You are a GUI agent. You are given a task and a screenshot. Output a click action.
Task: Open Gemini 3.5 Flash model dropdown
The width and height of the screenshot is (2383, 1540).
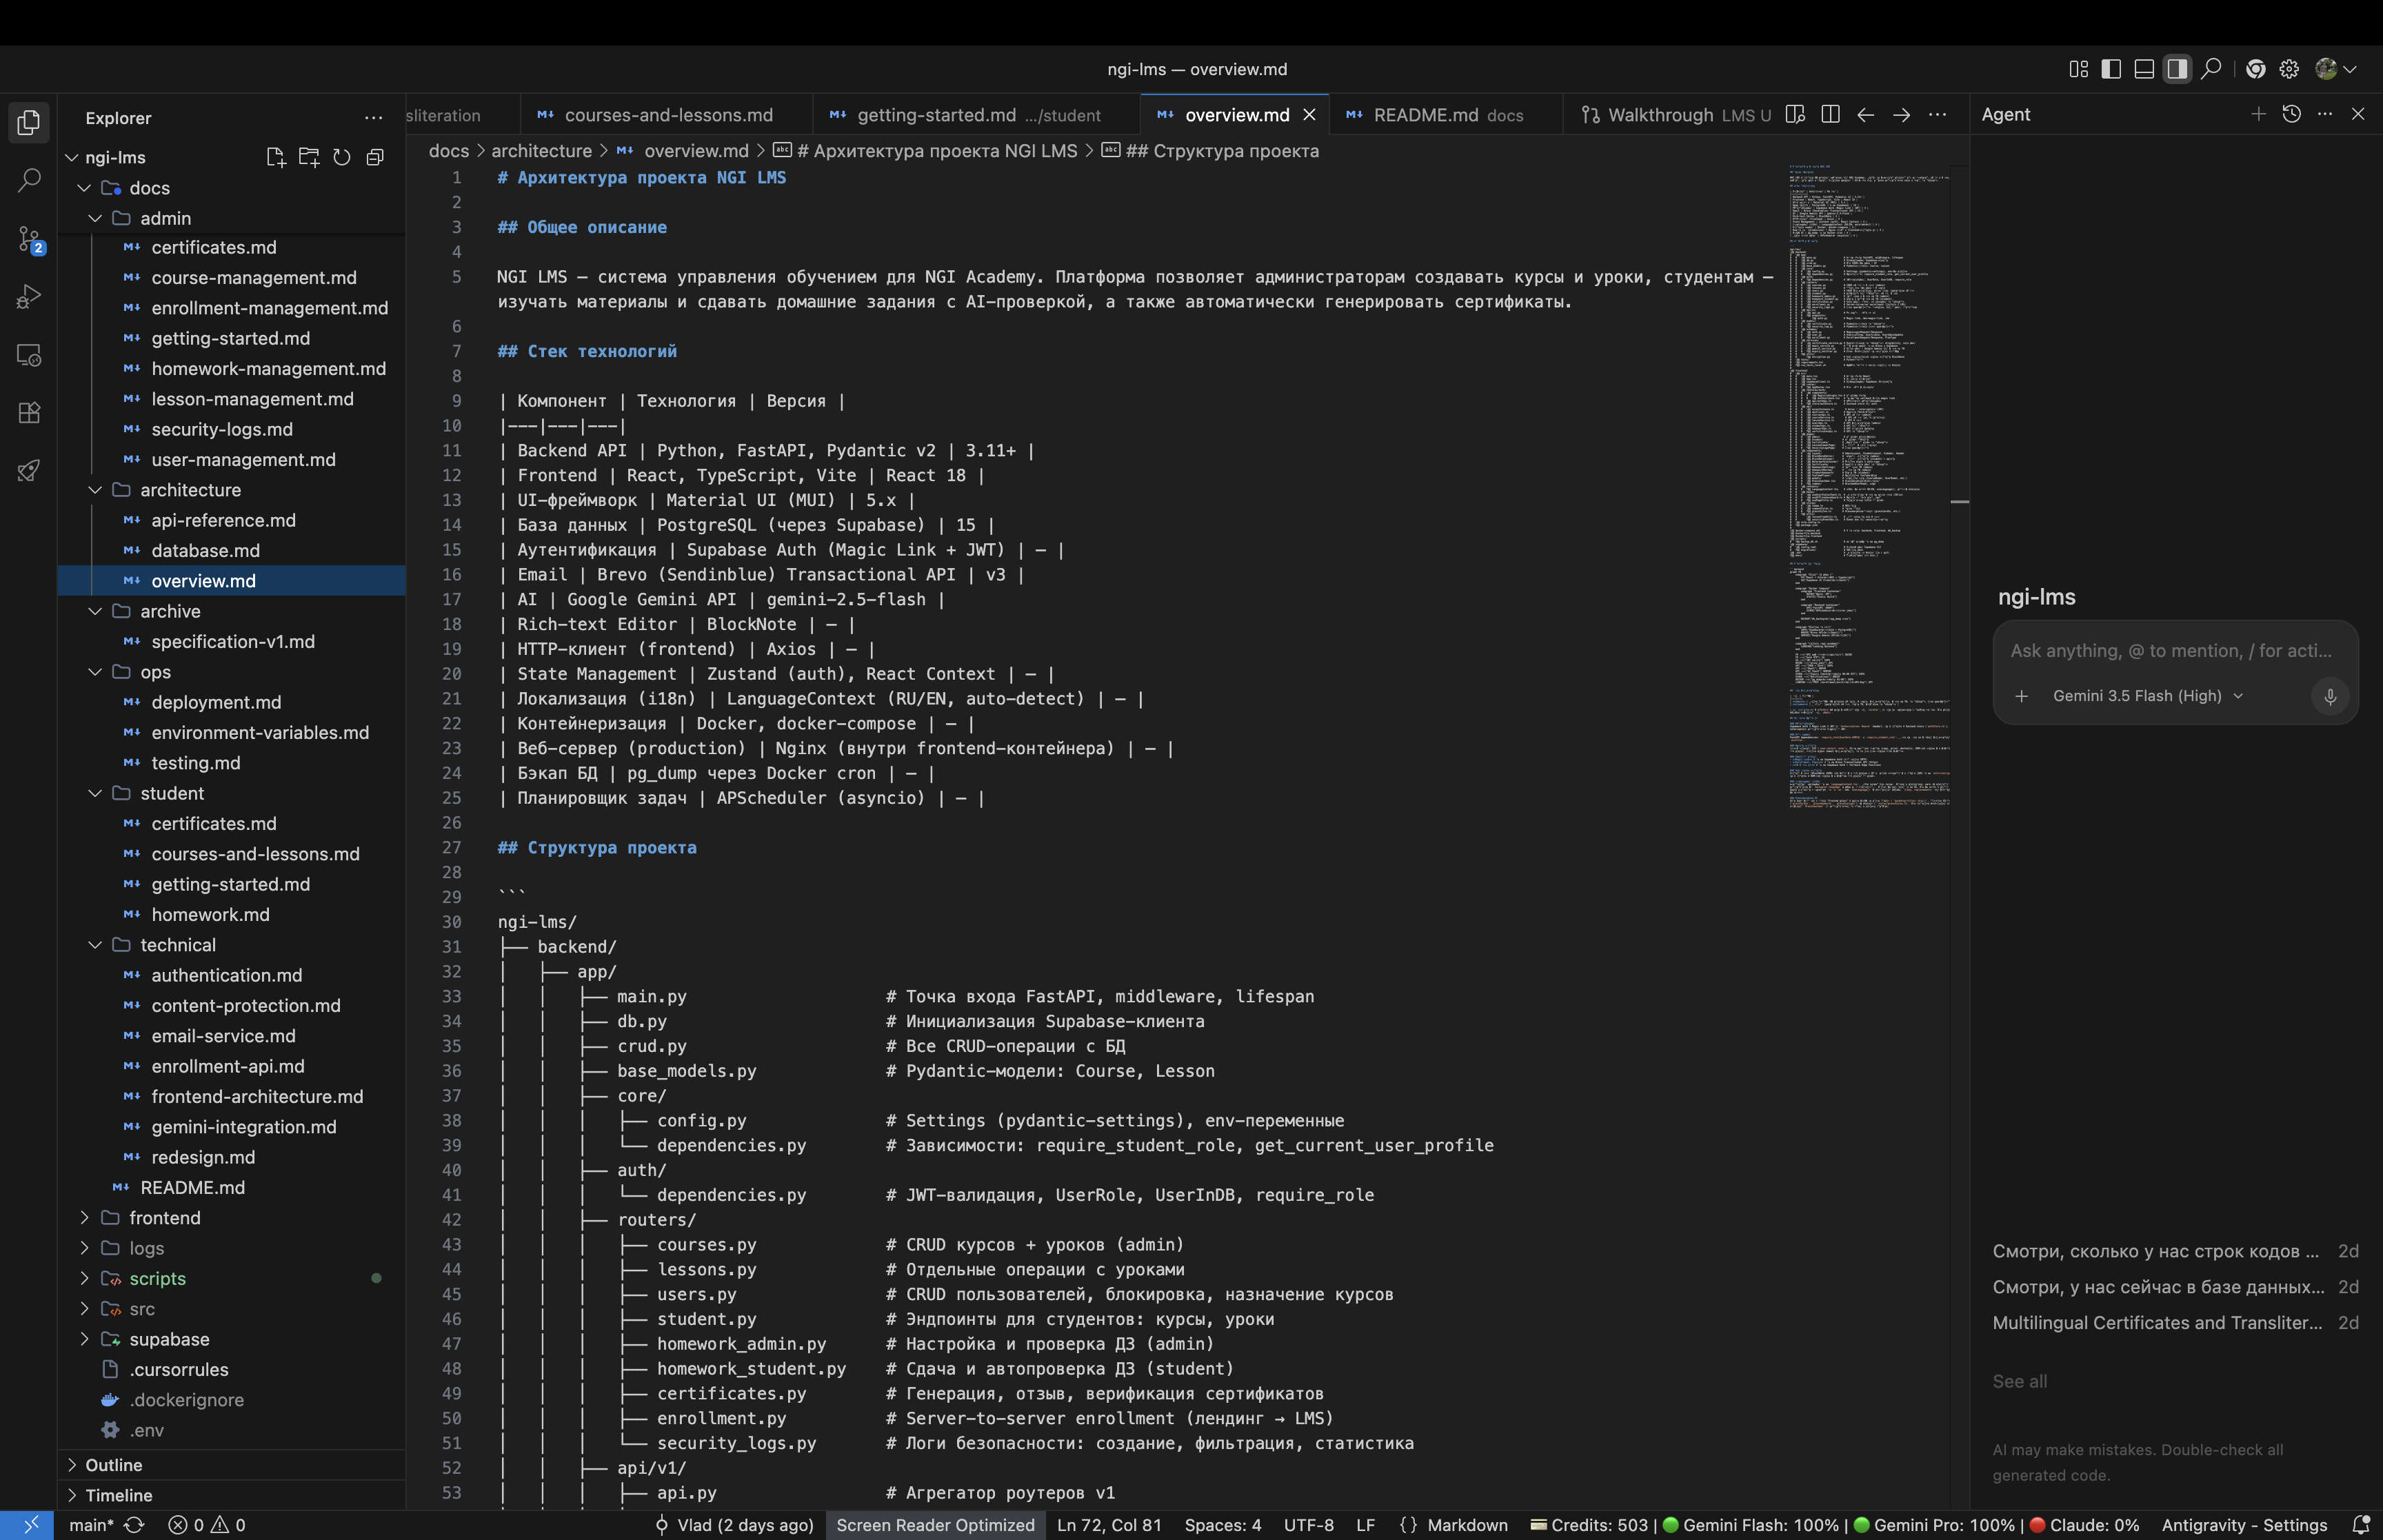(2147, 696)
